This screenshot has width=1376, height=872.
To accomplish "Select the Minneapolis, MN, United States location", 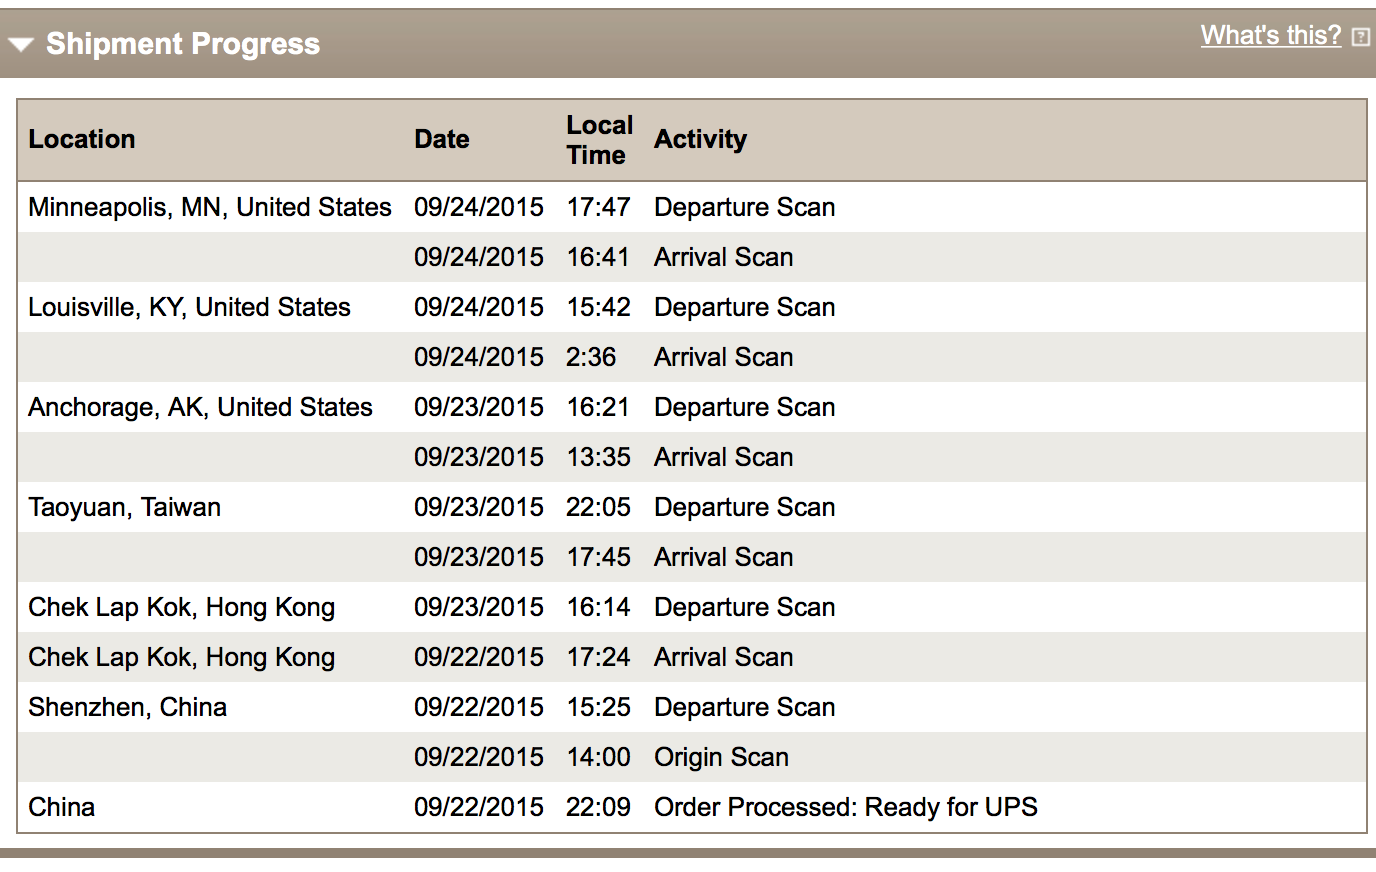I will 210,207.
